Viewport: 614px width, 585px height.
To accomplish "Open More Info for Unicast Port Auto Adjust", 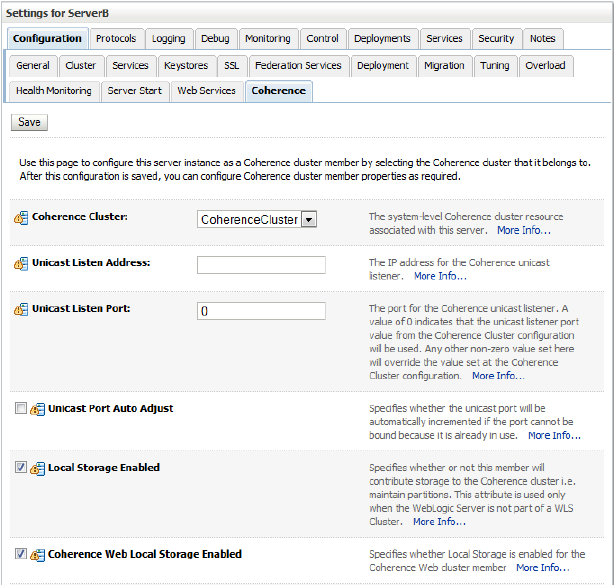I will pyautogui.click(x=554, y=435).
